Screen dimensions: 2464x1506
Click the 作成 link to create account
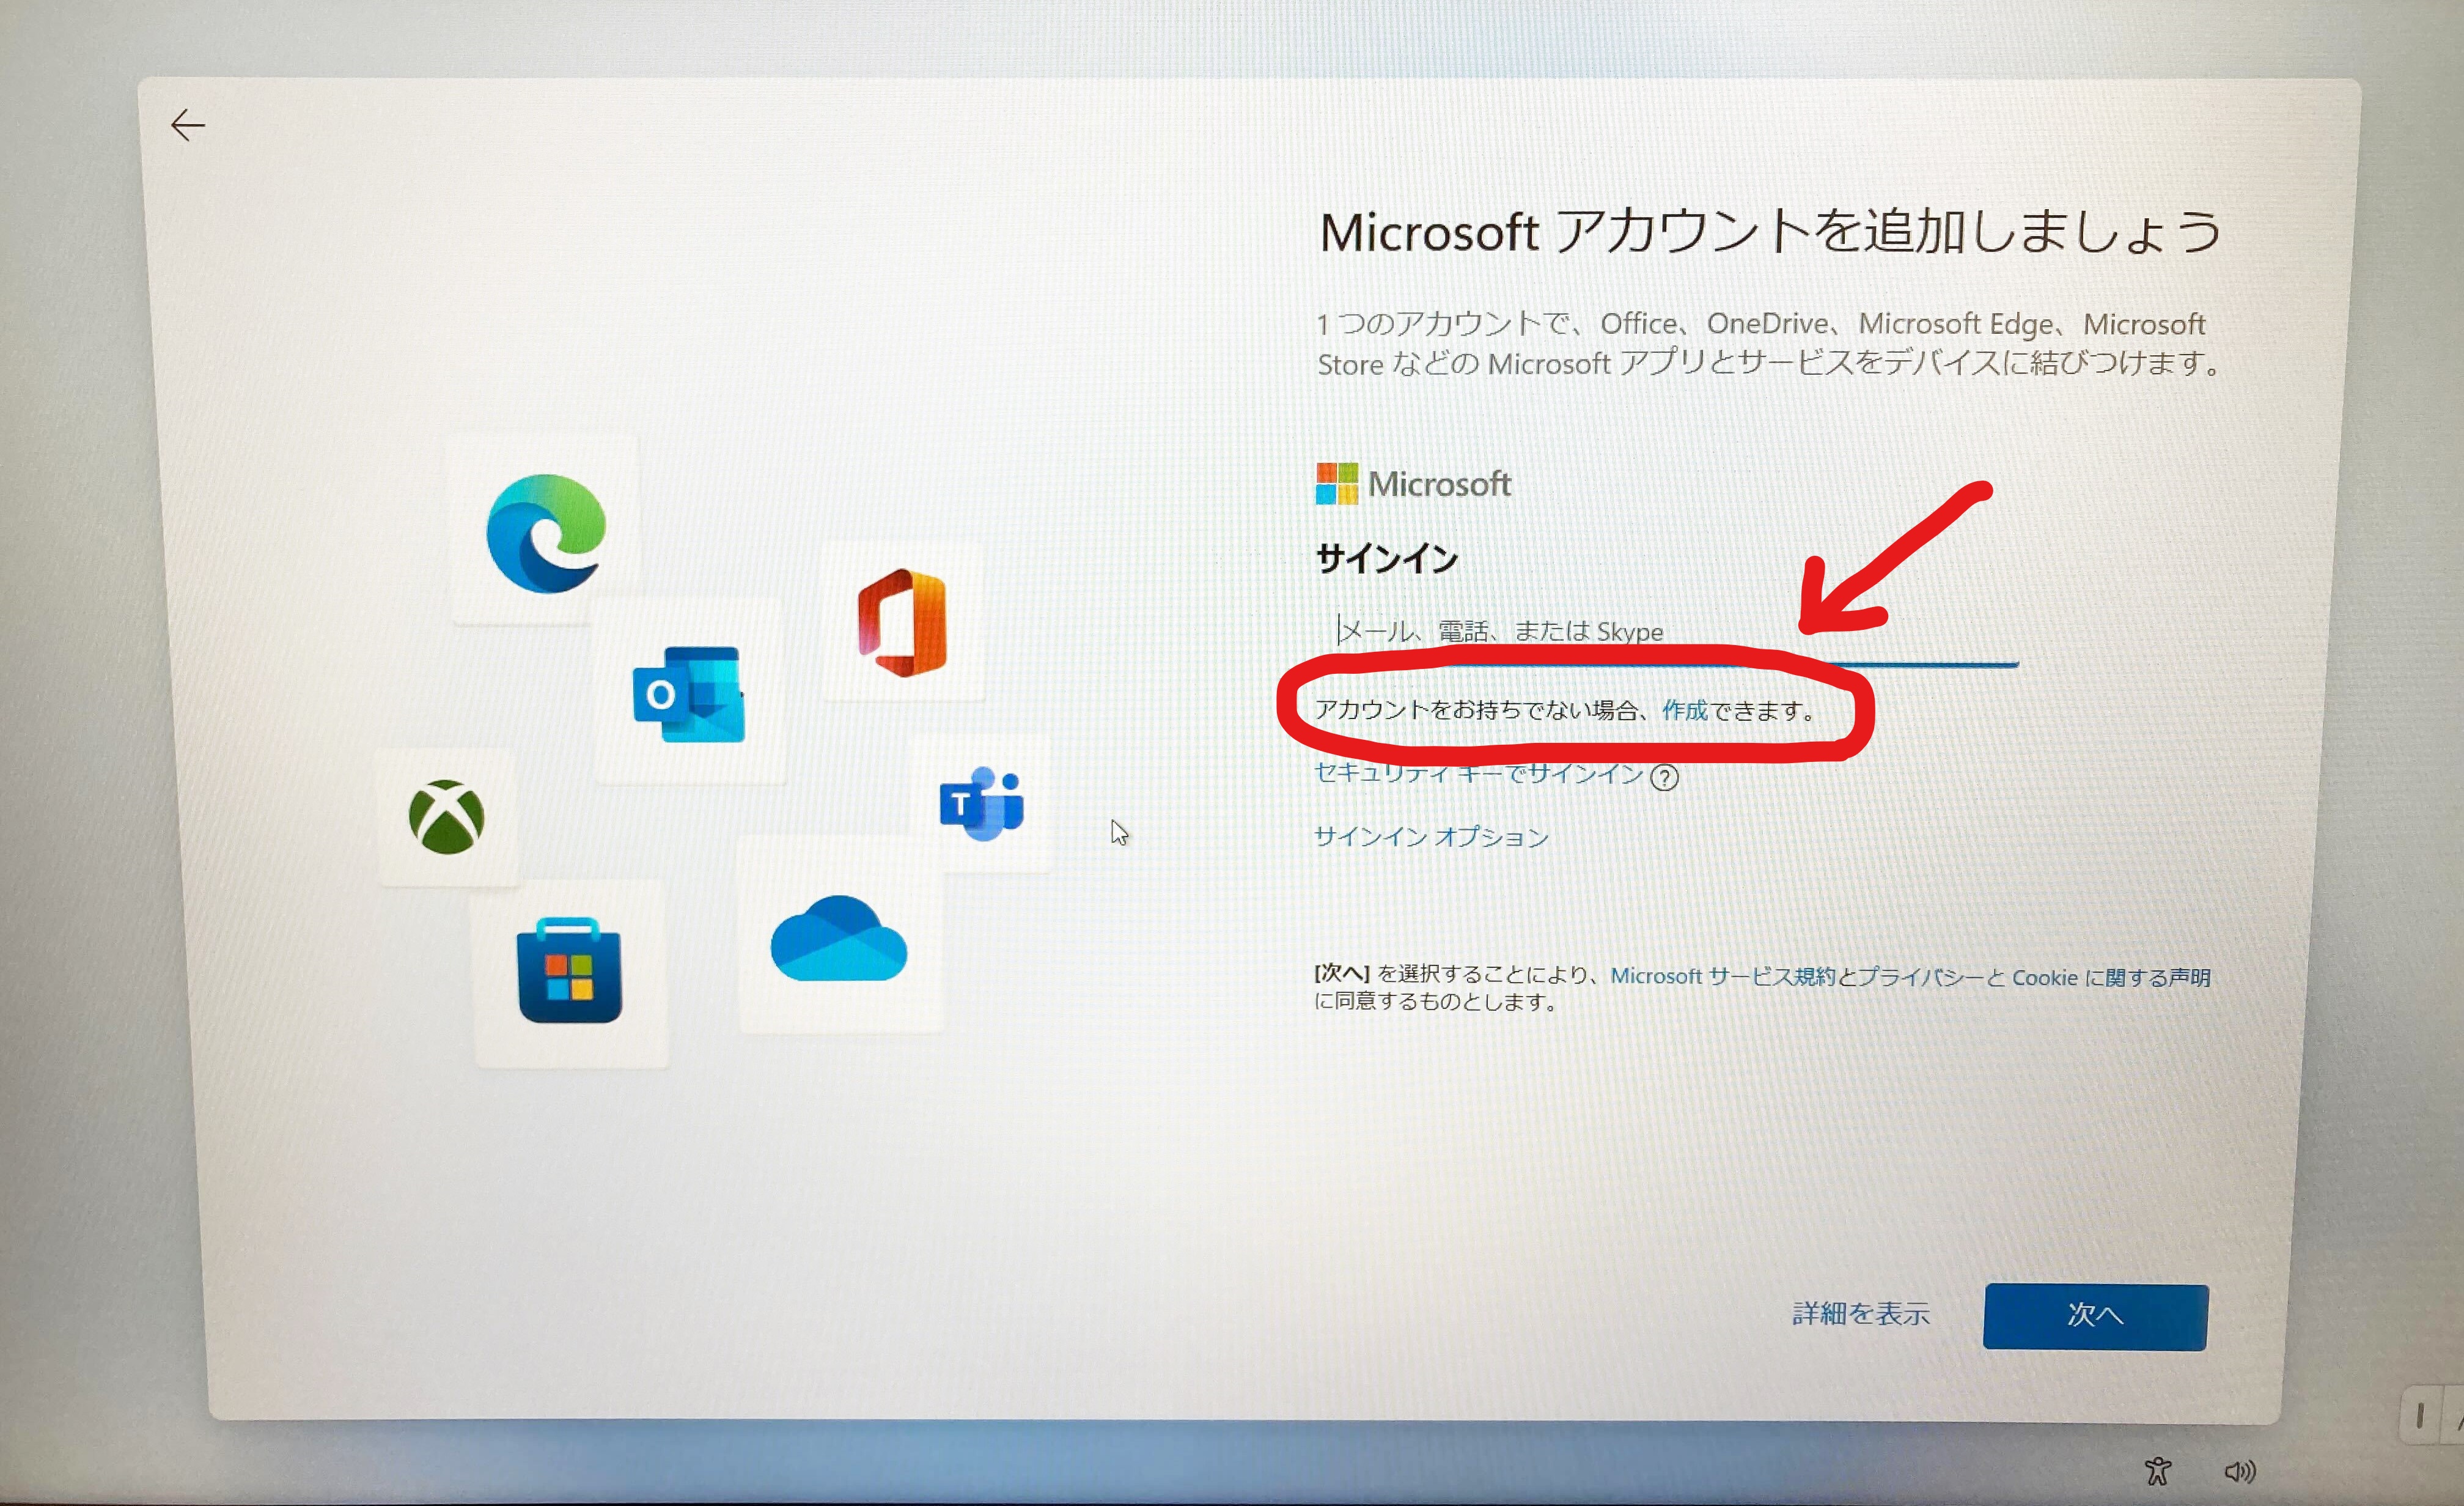coord(1685,710)
